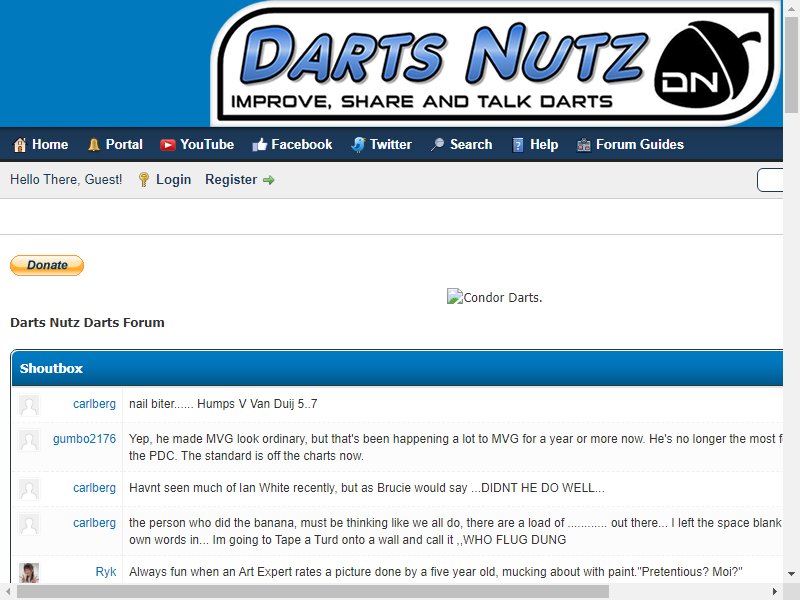Open gumbo2176's profile link
Screen dimensions: 800x600
84,439
